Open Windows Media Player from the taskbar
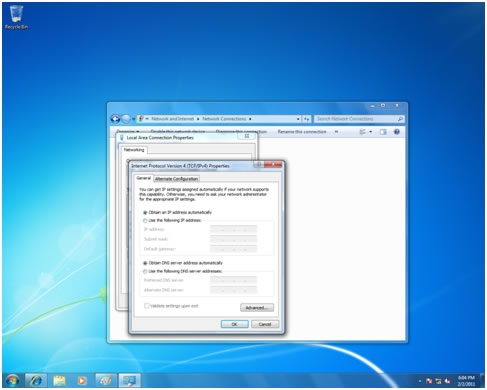Viewport: 487px width, 390px height. click(82, 380)
